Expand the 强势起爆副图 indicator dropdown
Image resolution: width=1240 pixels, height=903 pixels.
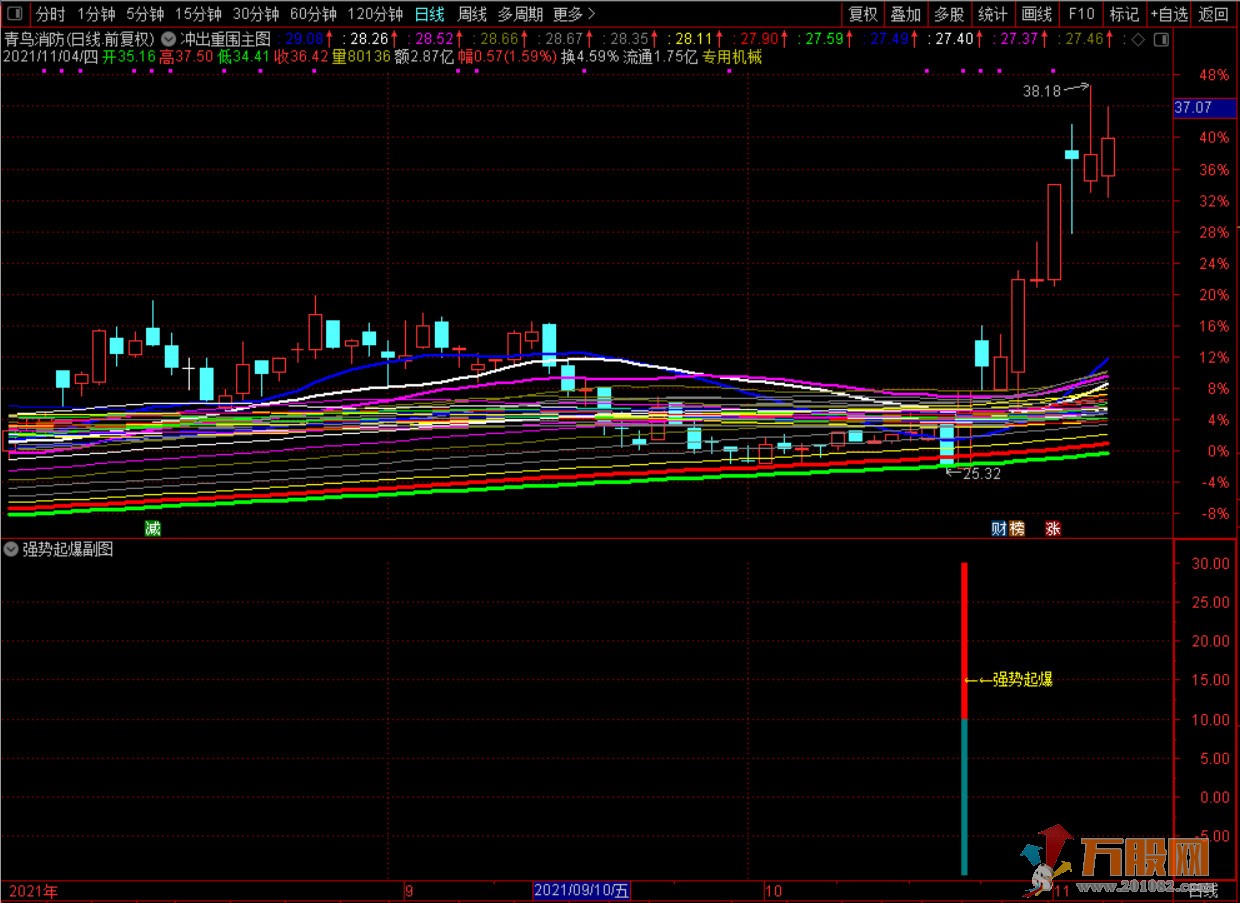click(x=11, y=549)
